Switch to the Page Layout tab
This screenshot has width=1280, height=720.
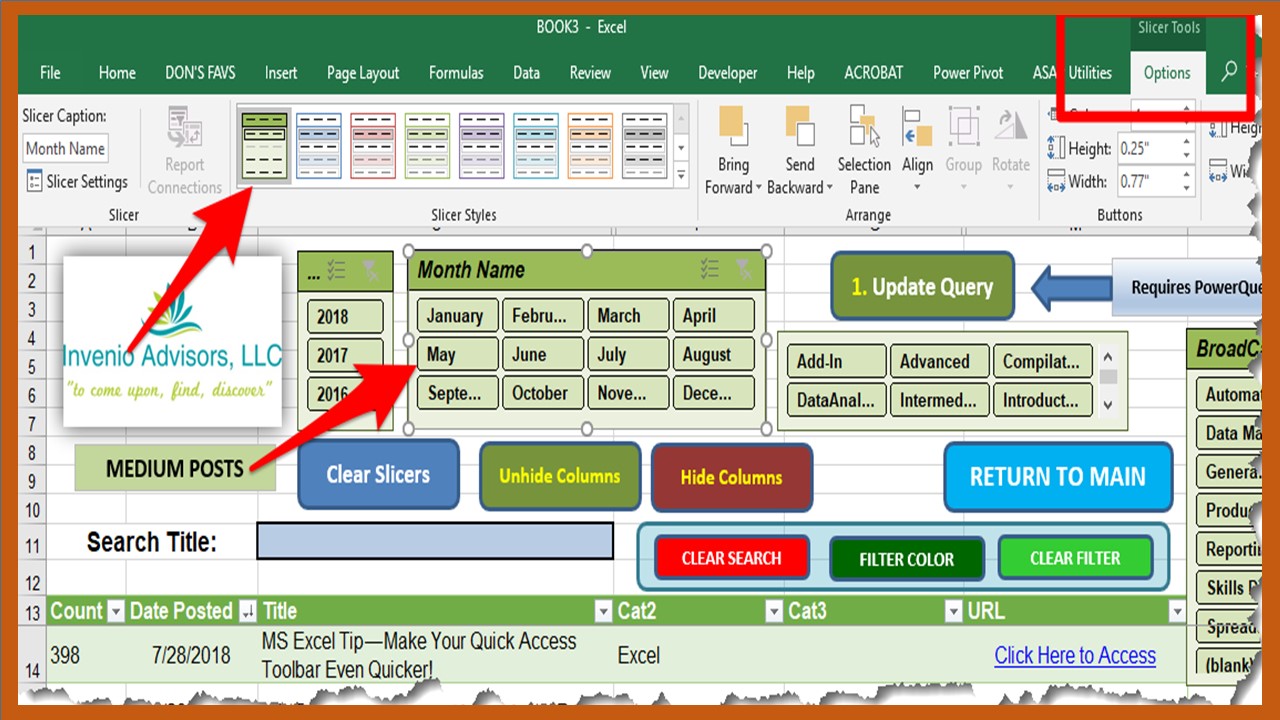[x=363, y=73]
